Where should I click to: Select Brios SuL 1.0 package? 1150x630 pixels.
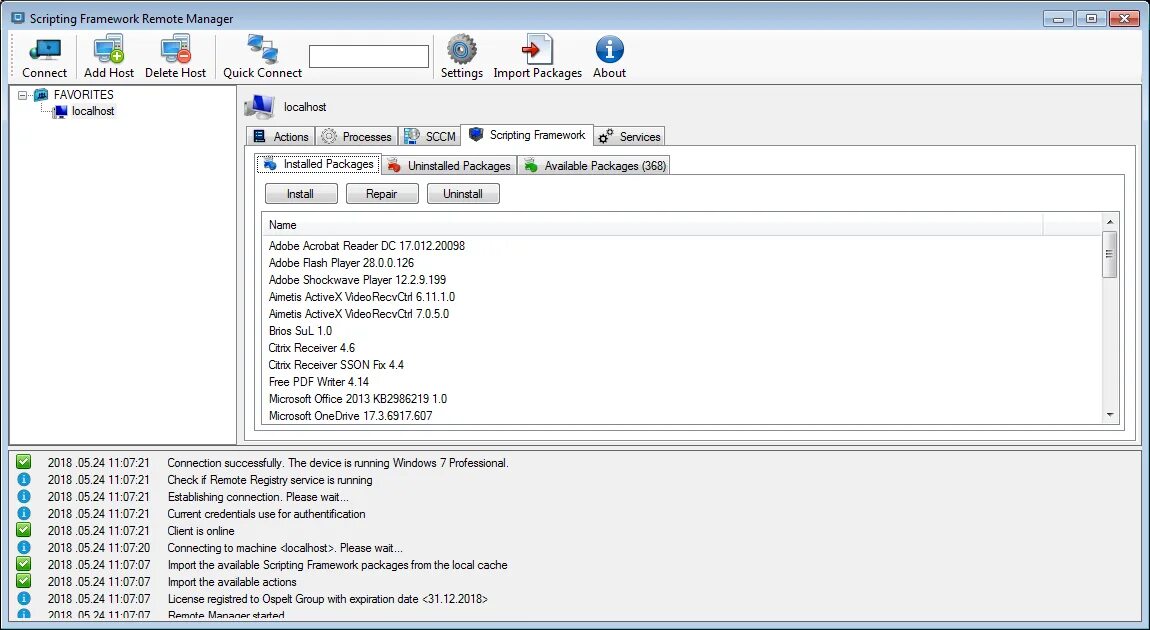pos(300,331)
